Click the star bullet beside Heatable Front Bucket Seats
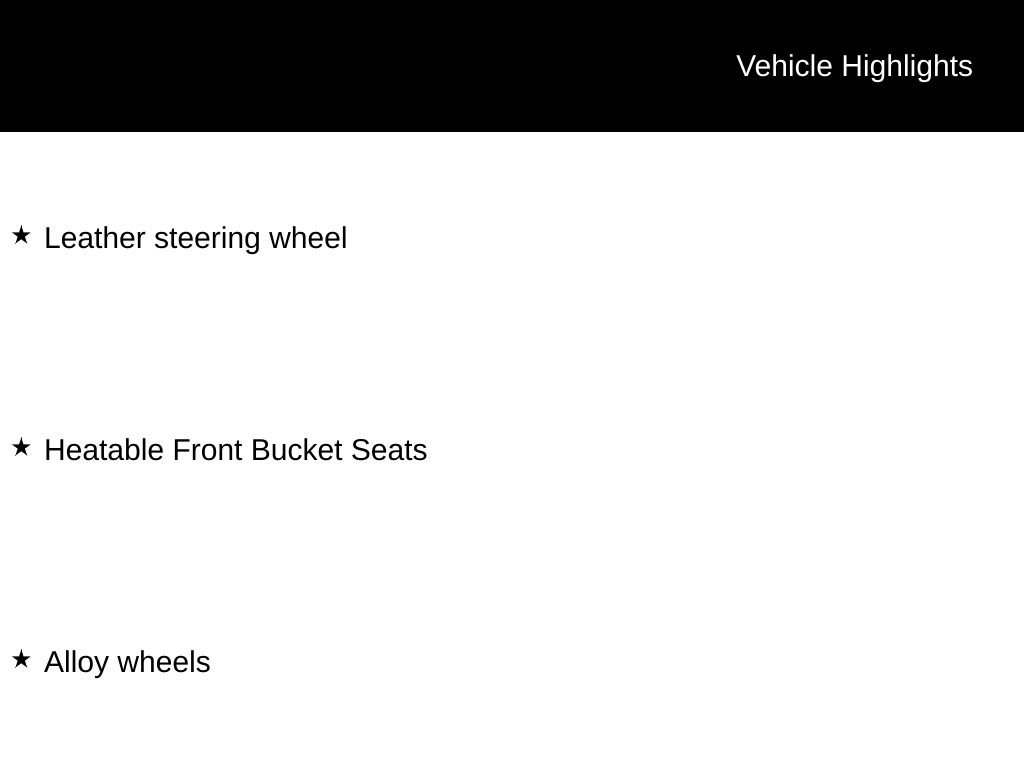Screen dimensions: 1024x768 pos(21,448)
